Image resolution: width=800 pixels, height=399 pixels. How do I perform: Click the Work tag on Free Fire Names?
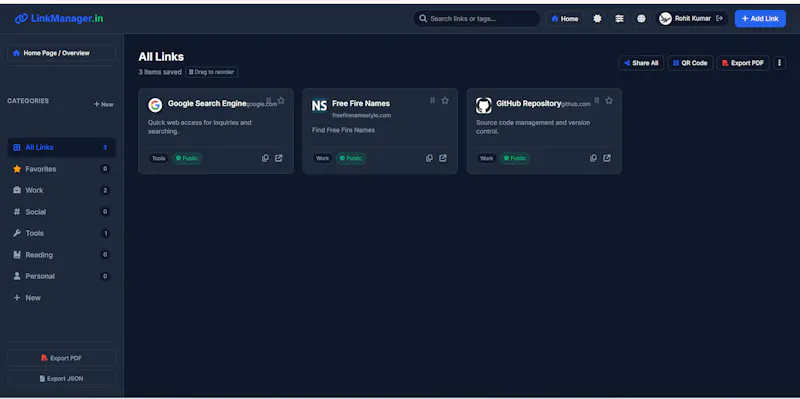point(322,159)
